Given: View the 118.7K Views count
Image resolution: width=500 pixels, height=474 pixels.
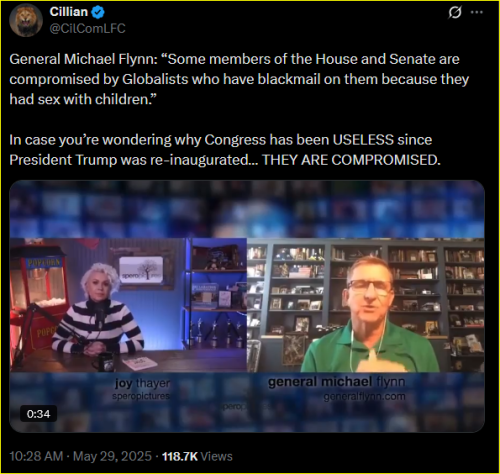Looking at the screenshot, I should 197,456.
